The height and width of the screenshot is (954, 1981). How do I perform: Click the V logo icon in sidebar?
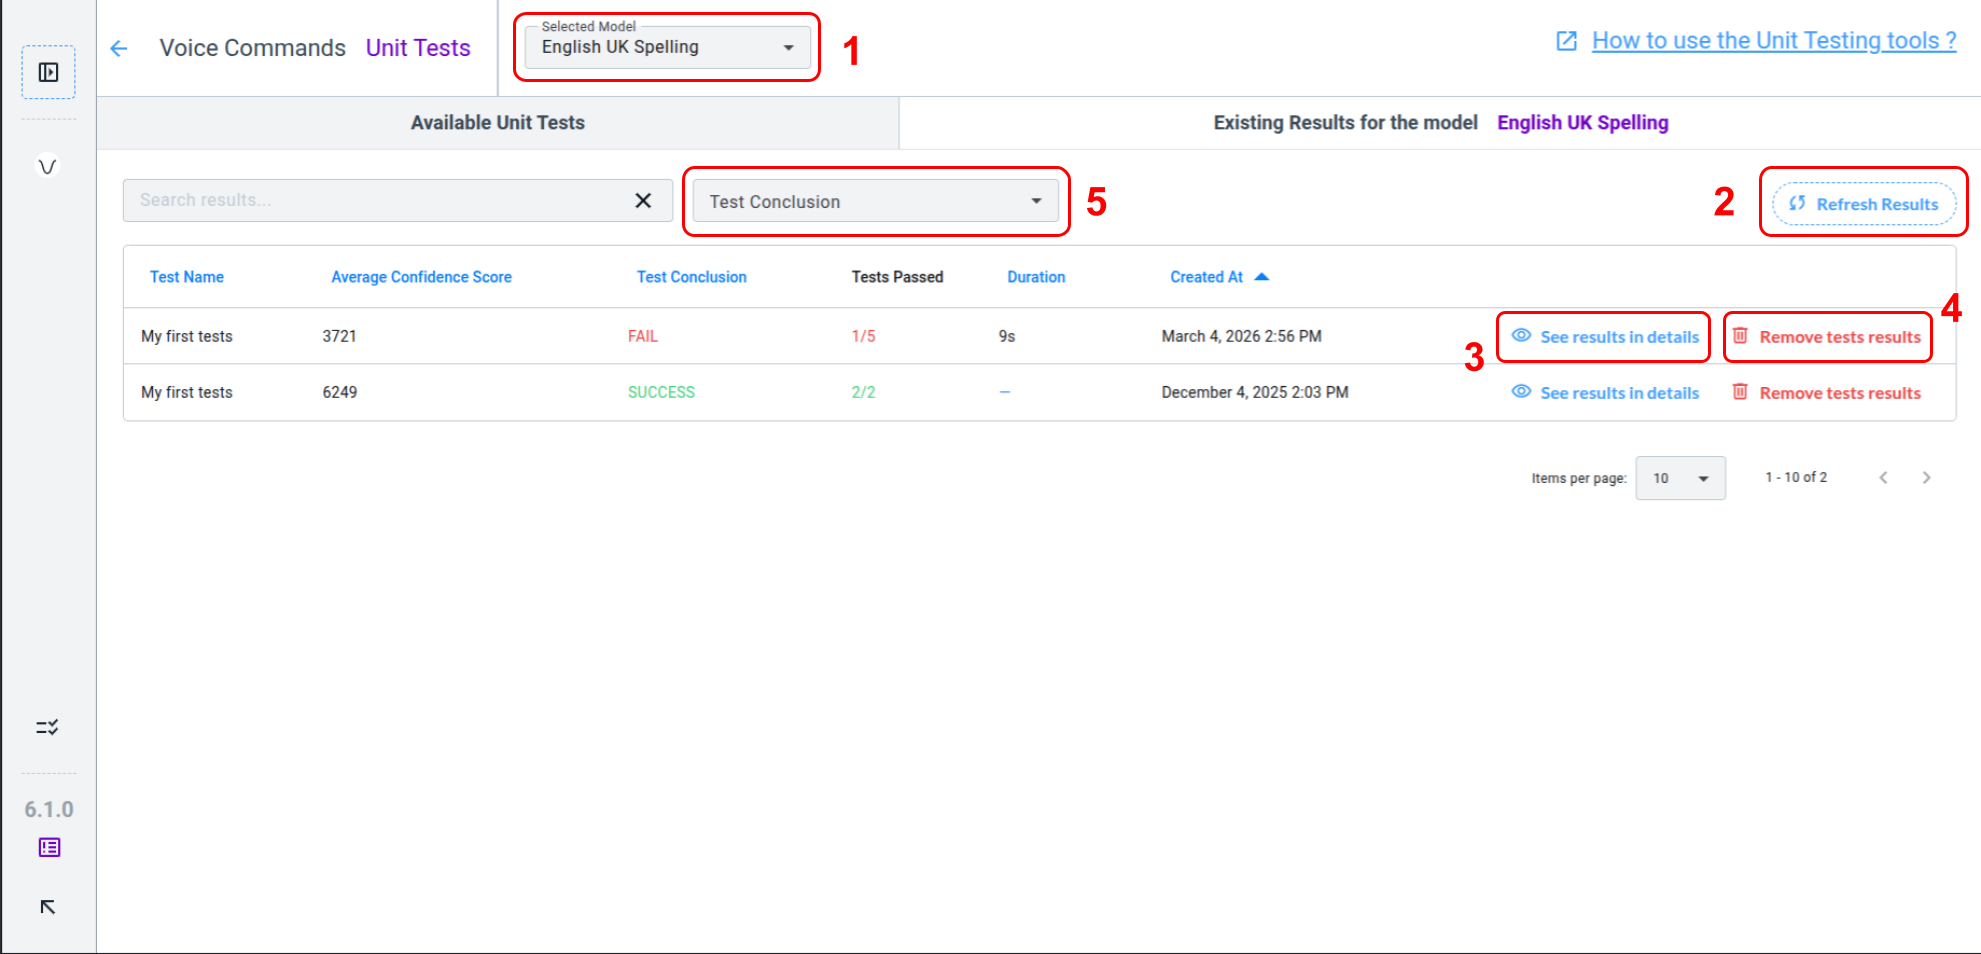(47, 166)
